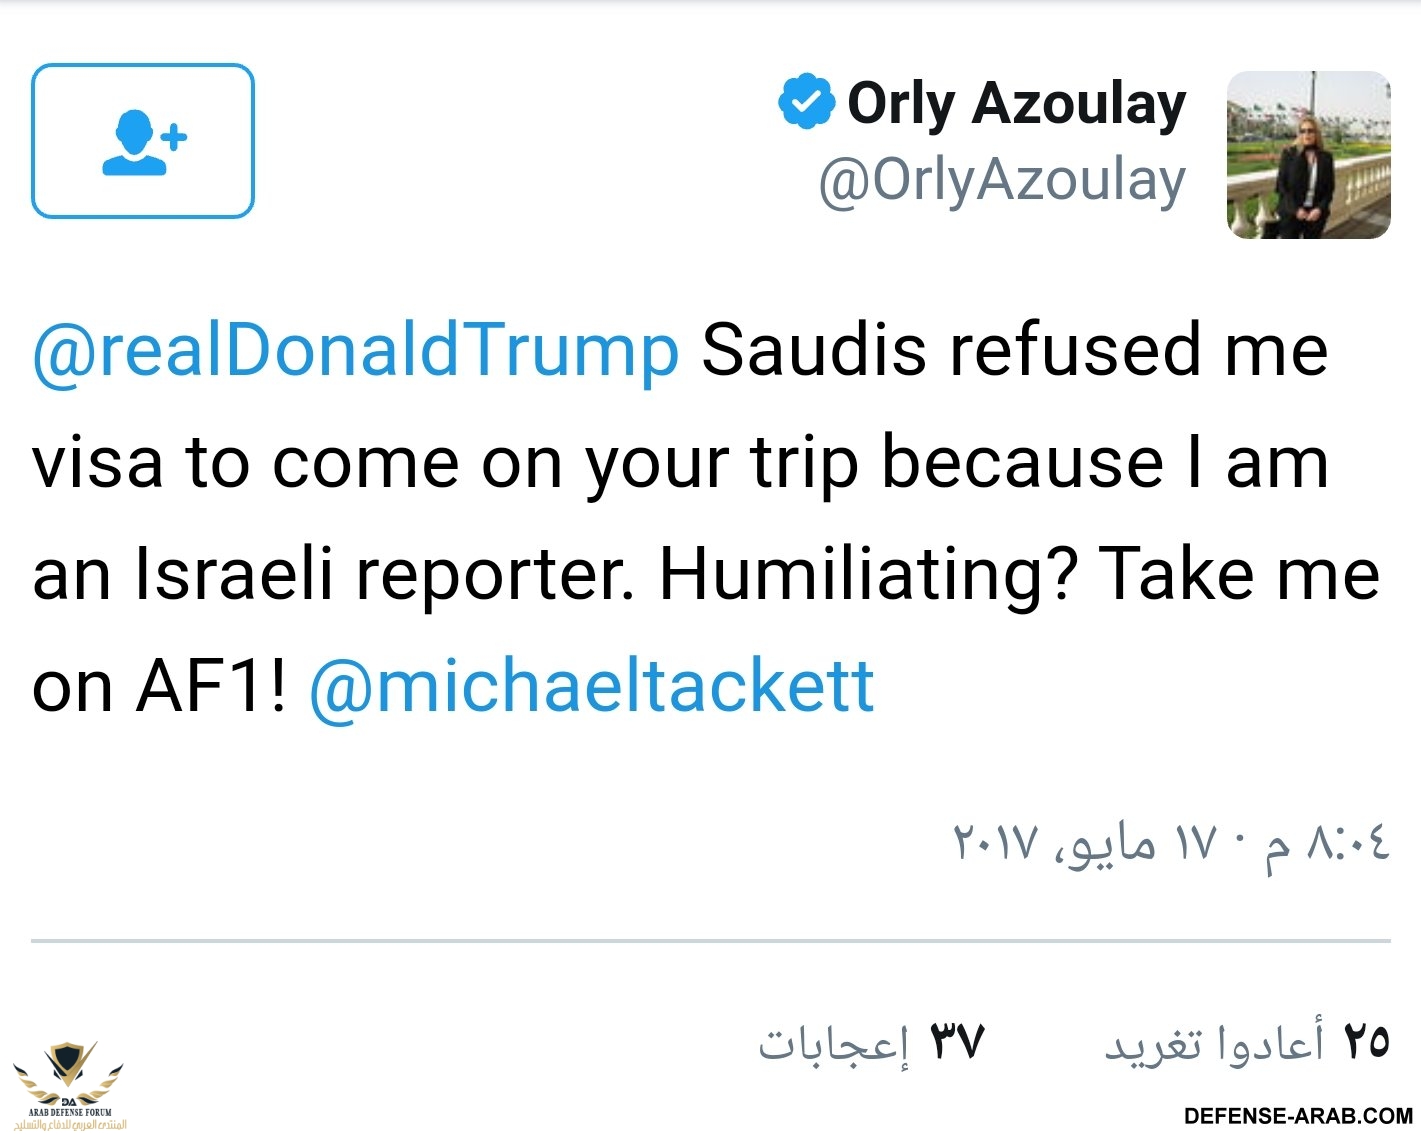Click the ٨:٠٤ م tweet time
This screenshot has width=1421, height=1134.
(x=1327, y=843)
